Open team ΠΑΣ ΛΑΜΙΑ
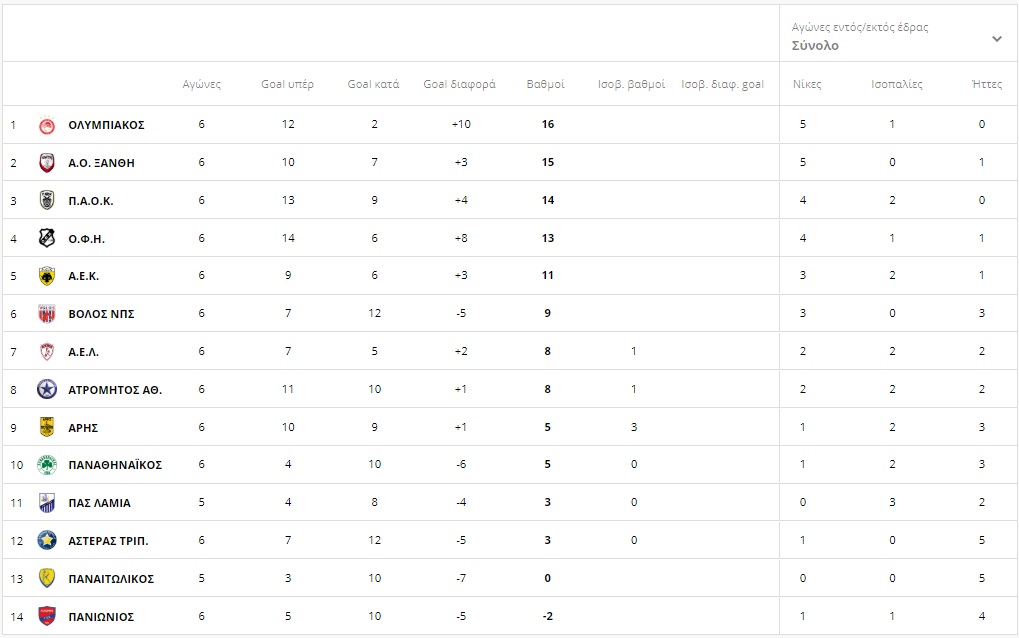 pos(99,503)
